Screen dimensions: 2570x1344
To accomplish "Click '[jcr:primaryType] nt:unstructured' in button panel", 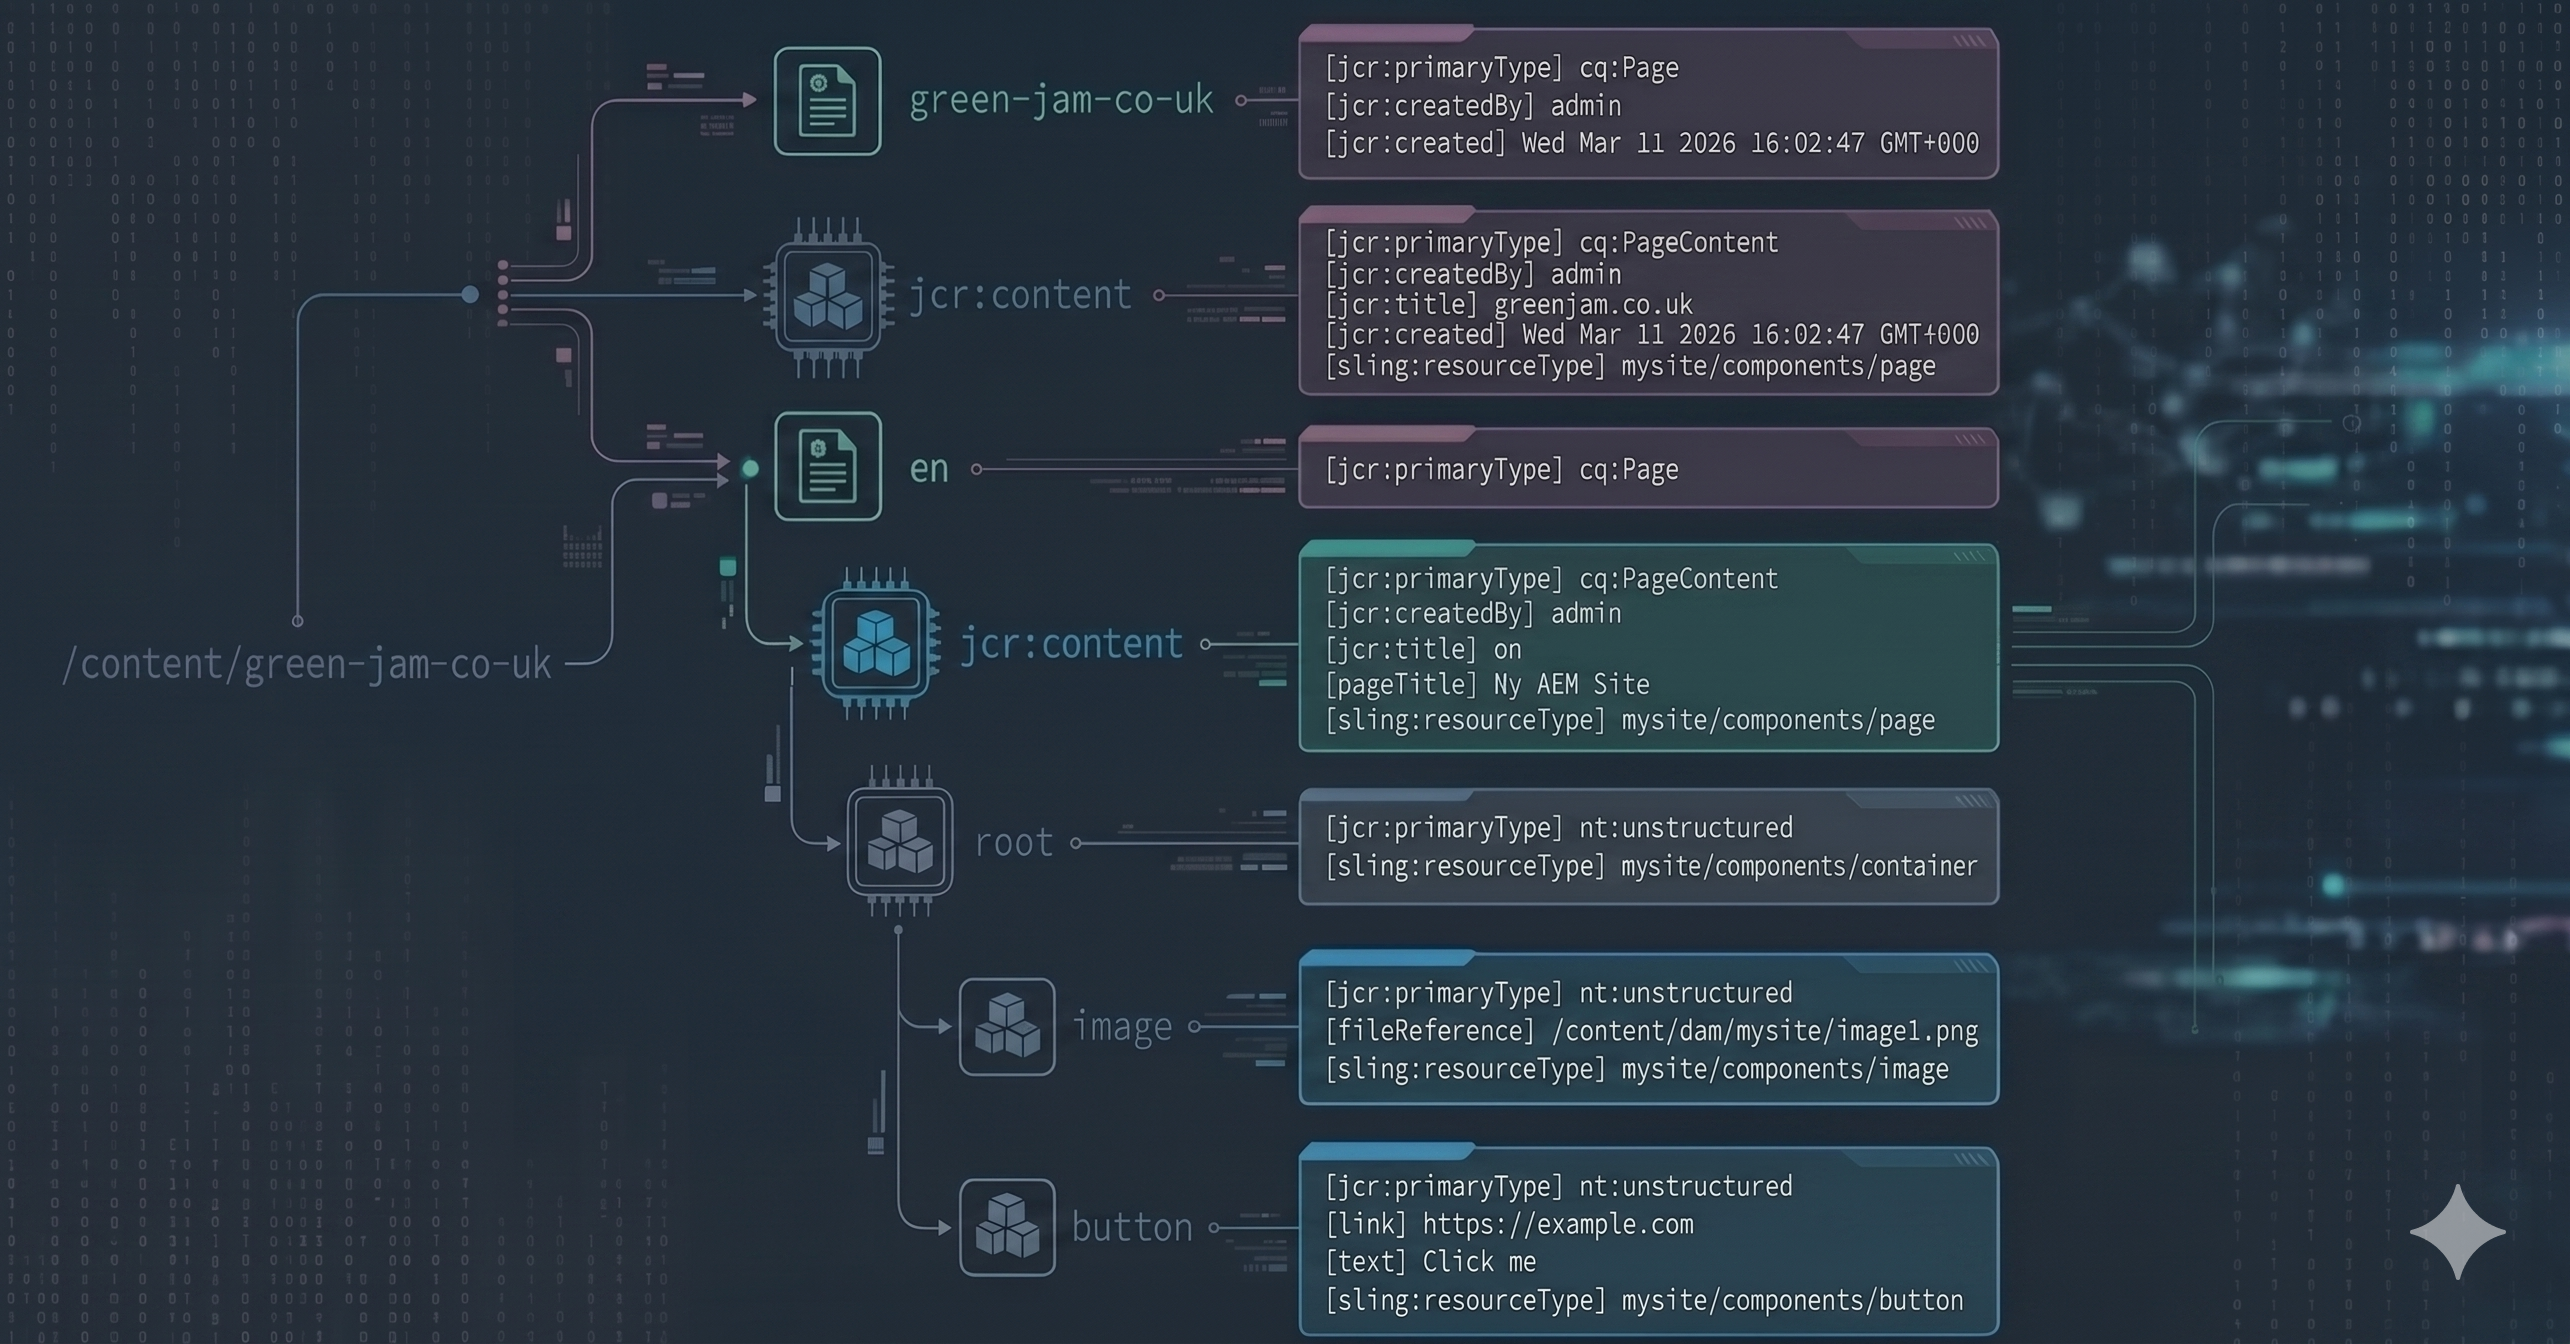I will [x=1559, y=1186].
